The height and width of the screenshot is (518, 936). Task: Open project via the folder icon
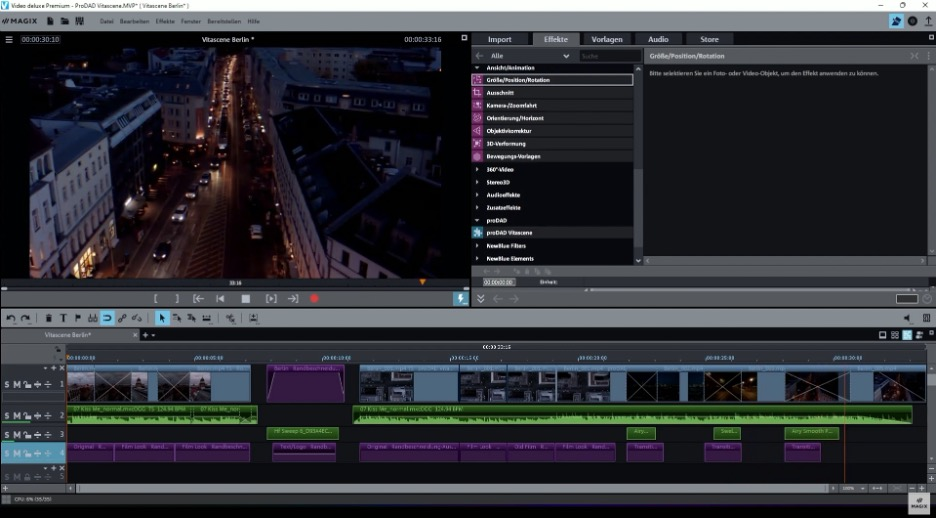point(64,21)
